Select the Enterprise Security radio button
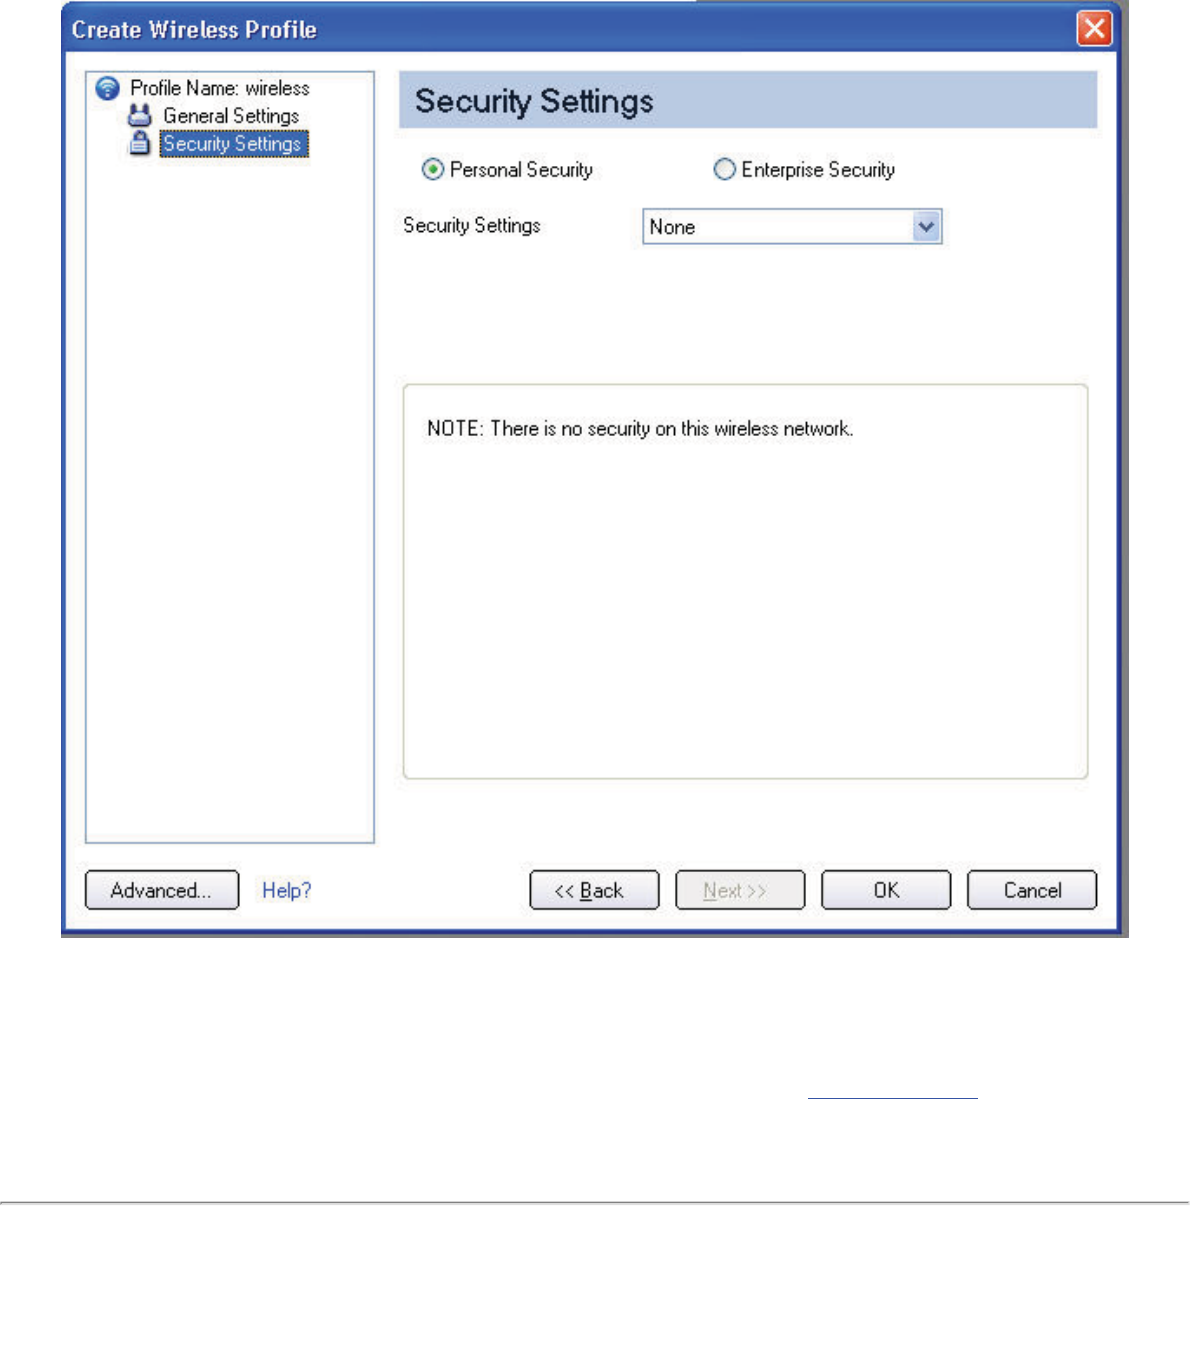 tap(724, 170)
